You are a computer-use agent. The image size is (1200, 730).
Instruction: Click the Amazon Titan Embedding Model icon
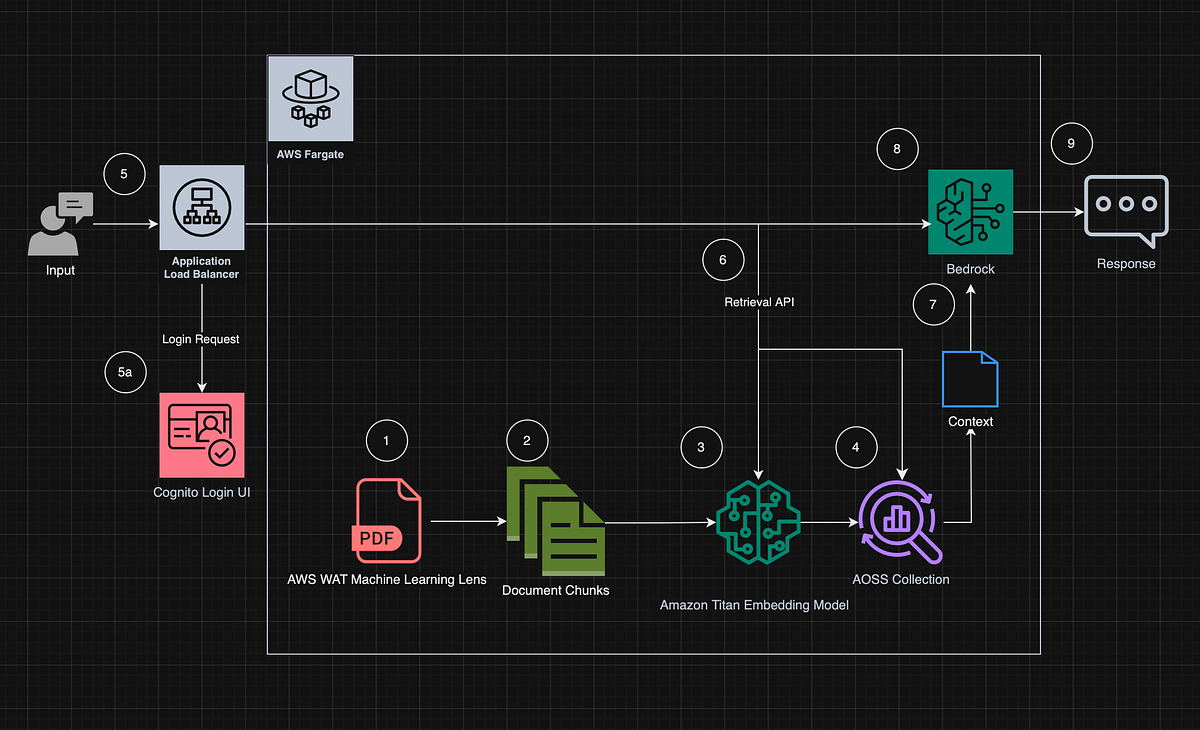pos(757,521)
